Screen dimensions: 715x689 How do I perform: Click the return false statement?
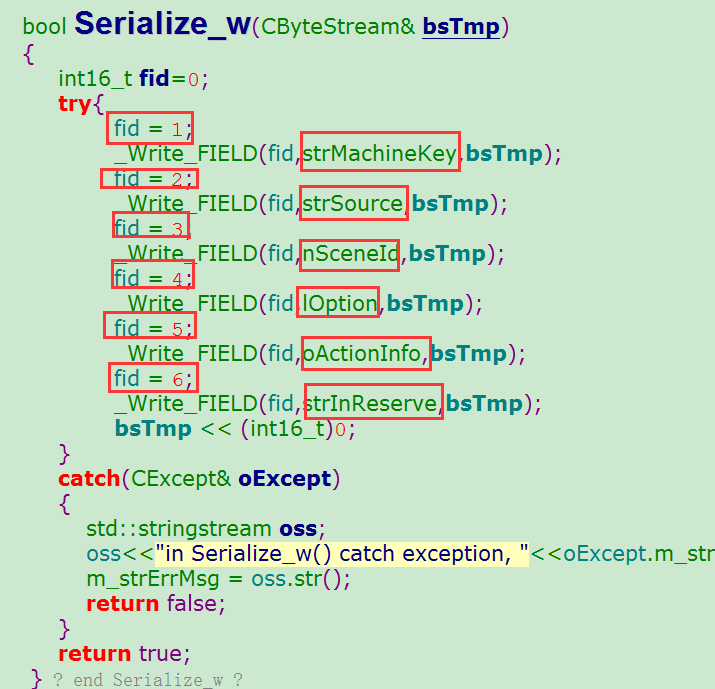coord(156,604)
